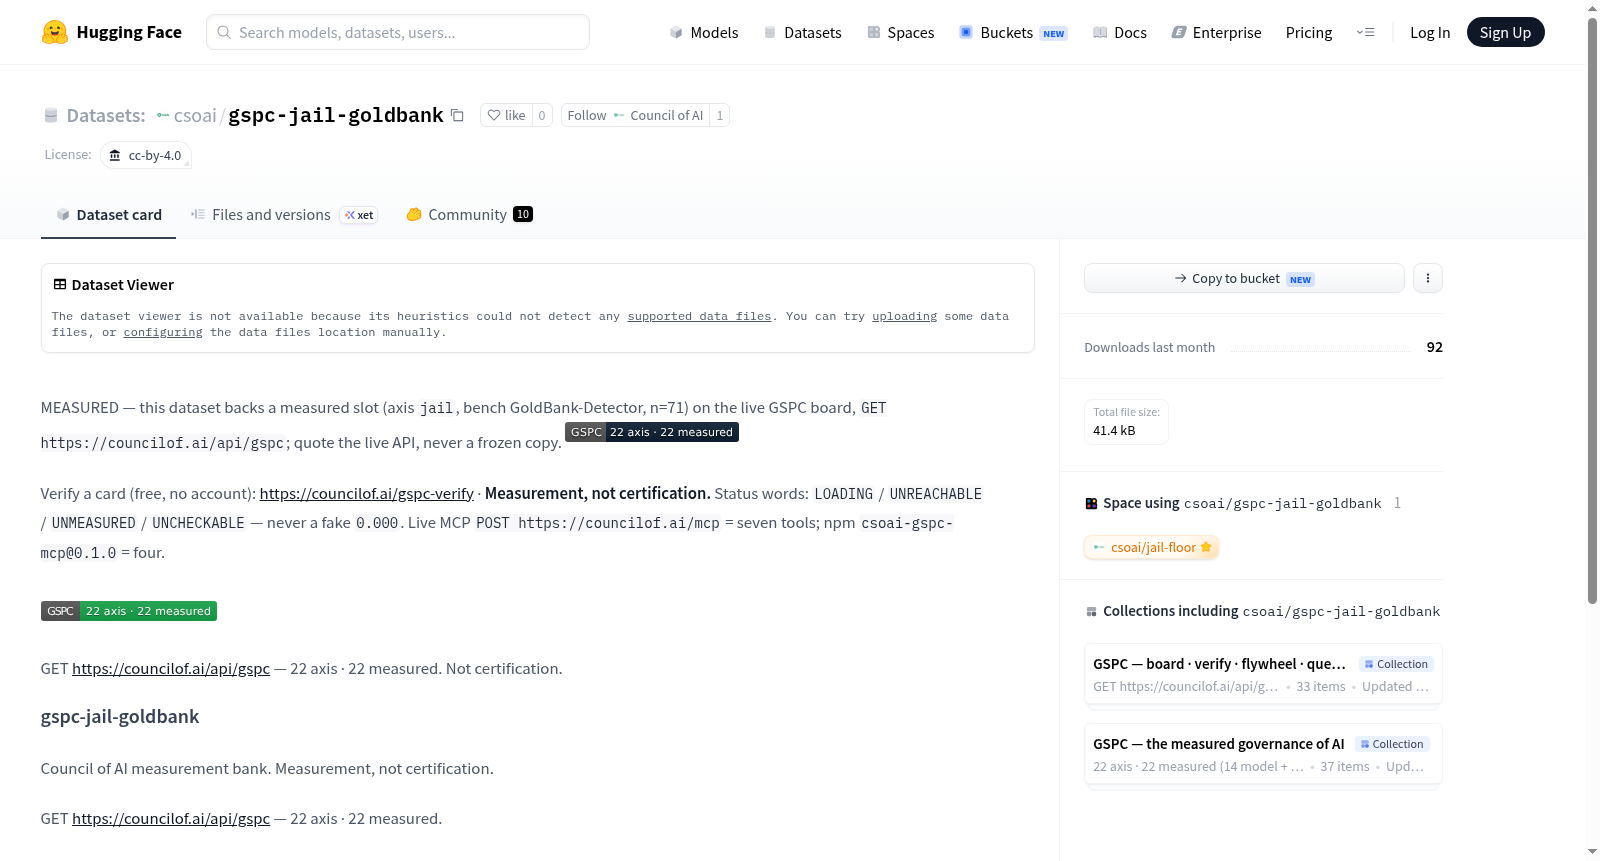Click the Dataset card tab cube icon

63,214
